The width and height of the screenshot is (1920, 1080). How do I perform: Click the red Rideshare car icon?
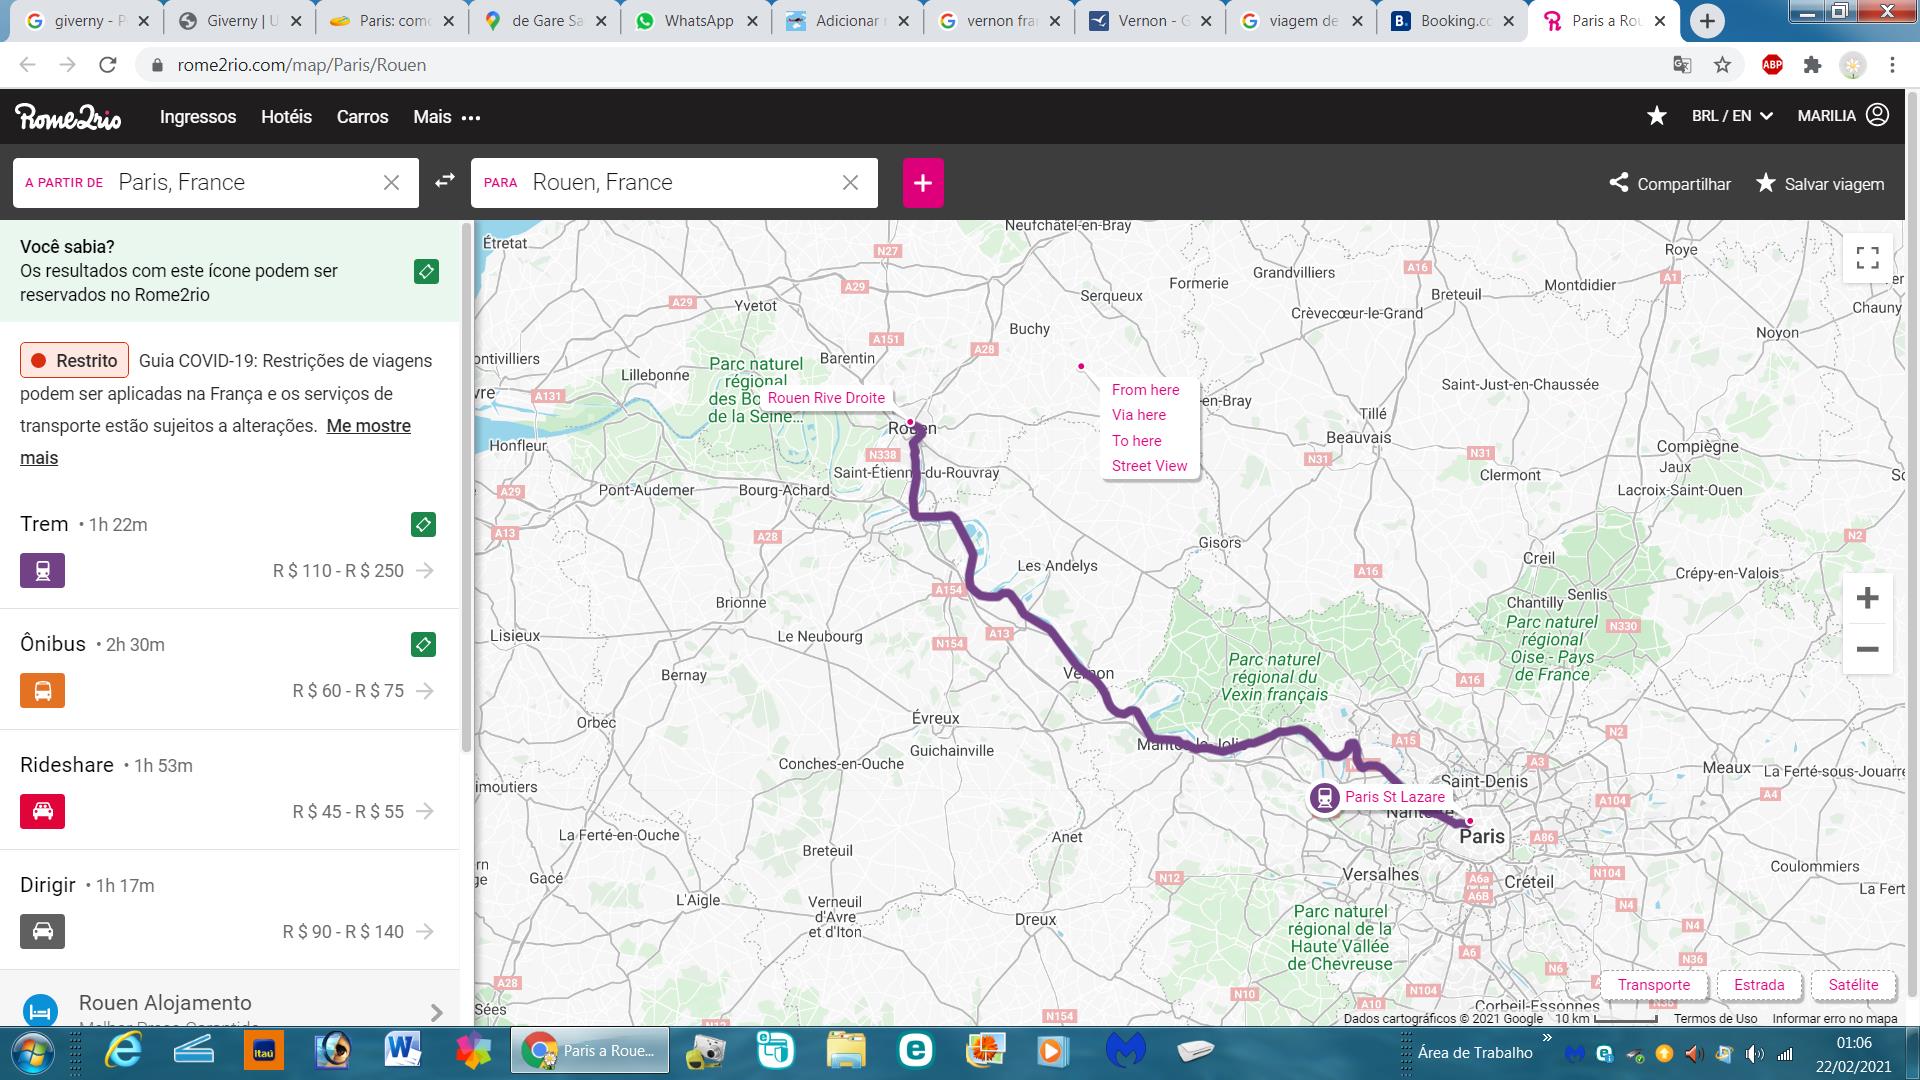(x=42, y=811)
